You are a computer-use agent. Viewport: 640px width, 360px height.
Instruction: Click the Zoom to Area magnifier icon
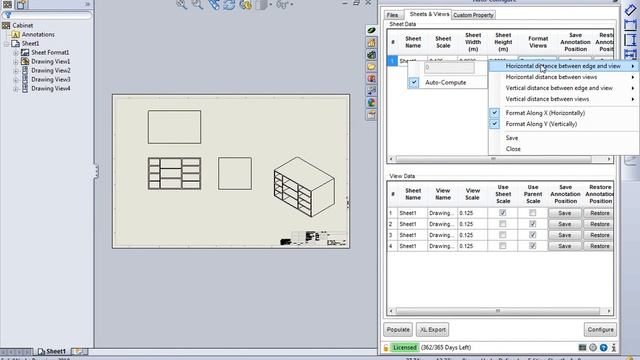198,4
